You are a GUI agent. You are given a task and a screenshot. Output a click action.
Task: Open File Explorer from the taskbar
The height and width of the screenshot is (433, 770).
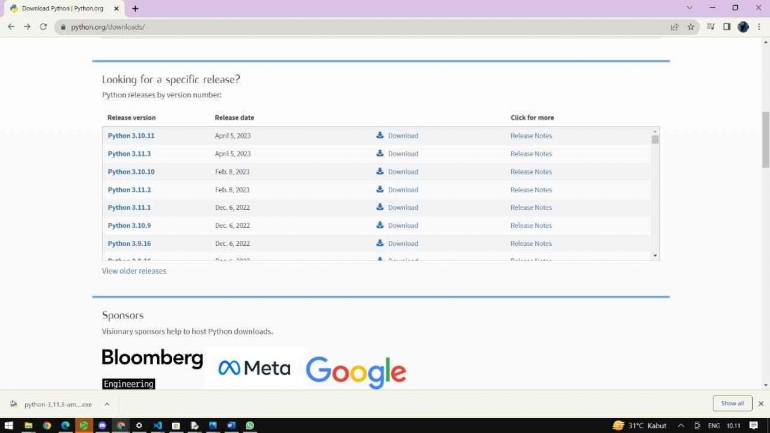click(x=28, y=425)
